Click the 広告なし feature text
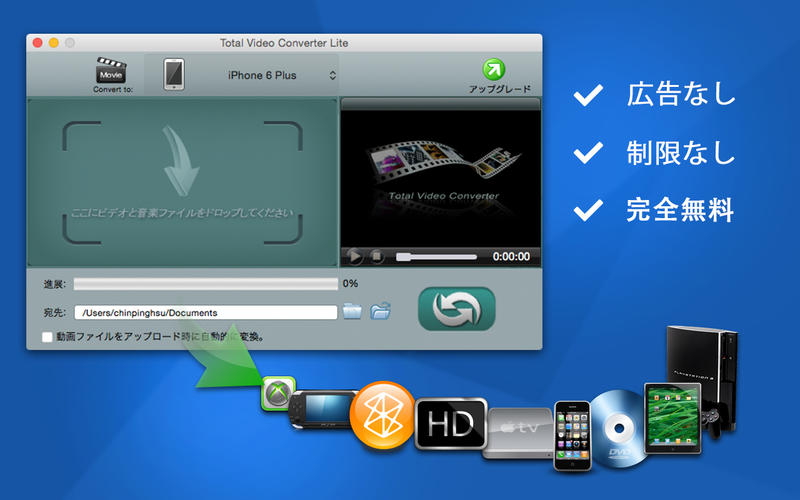This screenshot has height=500, width=800. click(x=681, y=94)
